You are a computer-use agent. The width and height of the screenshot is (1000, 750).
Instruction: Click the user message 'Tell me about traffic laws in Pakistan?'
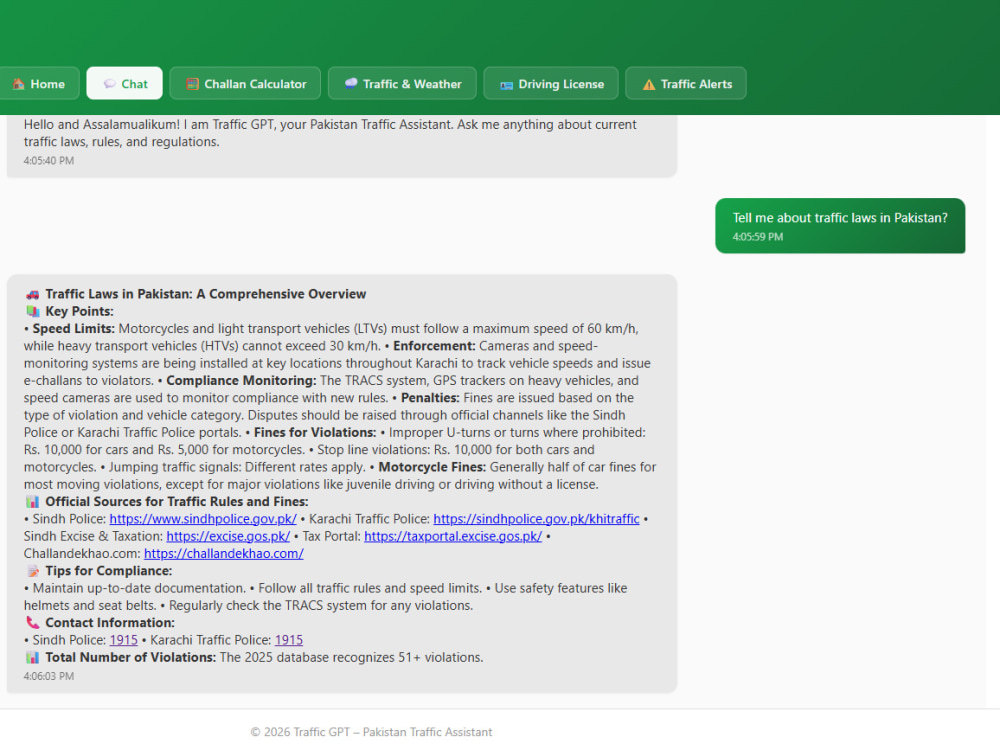pyautogui.click(x=840, y=226)
